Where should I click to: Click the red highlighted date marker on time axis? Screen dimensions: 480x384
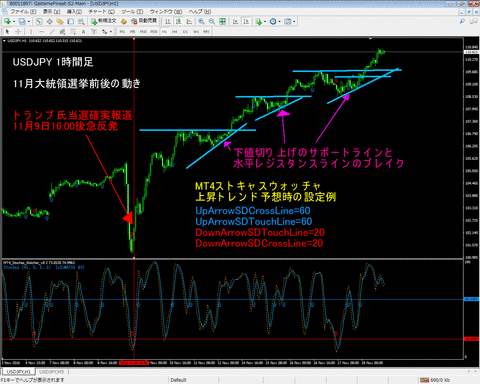(x=134, y=363)
